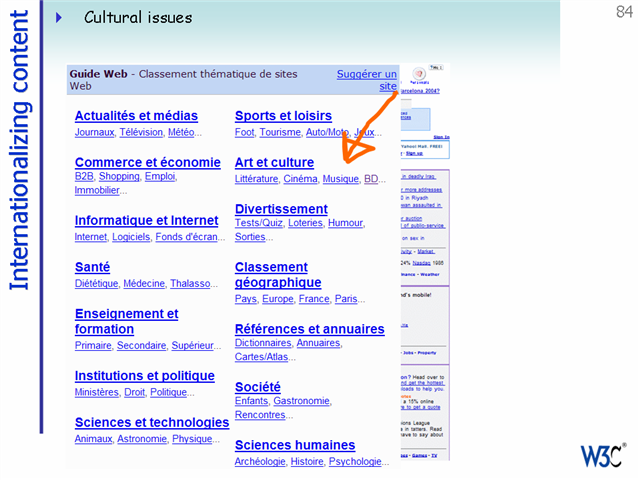Open the Loteries link
The height and width of the screenshot is (480, 640).
pos(305,223)
